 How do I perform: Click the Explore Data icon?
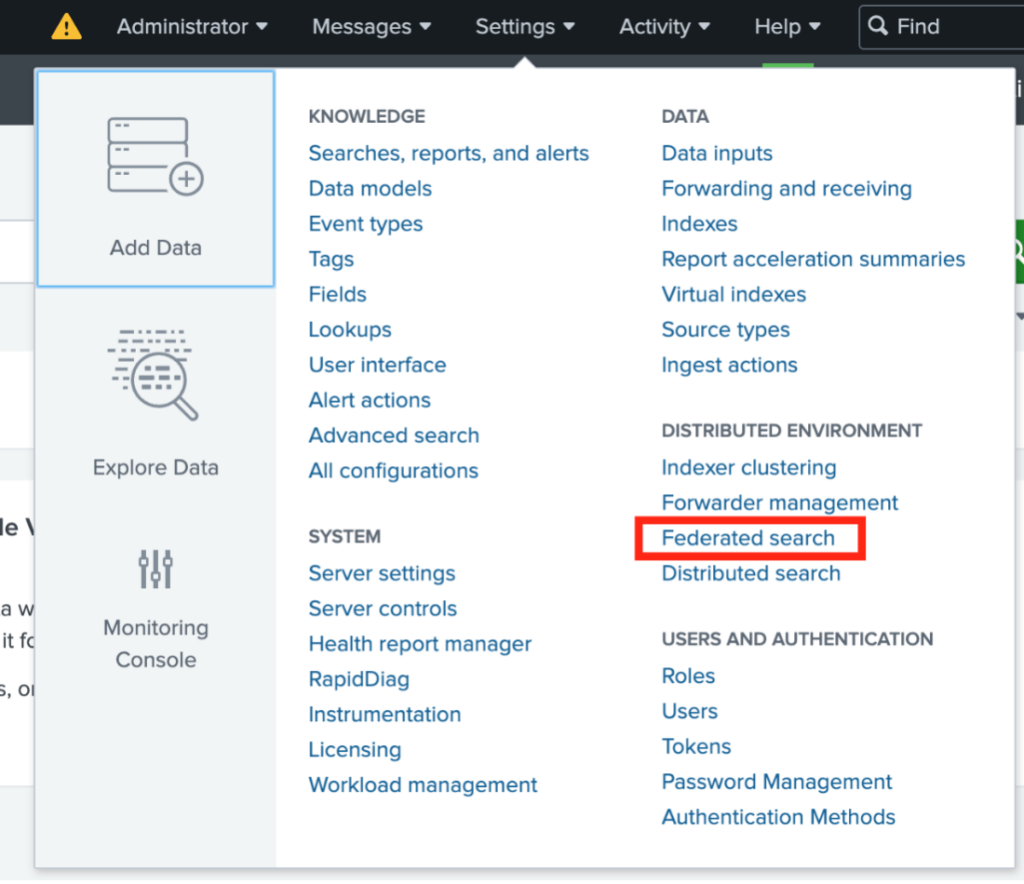tap(155, 375)
